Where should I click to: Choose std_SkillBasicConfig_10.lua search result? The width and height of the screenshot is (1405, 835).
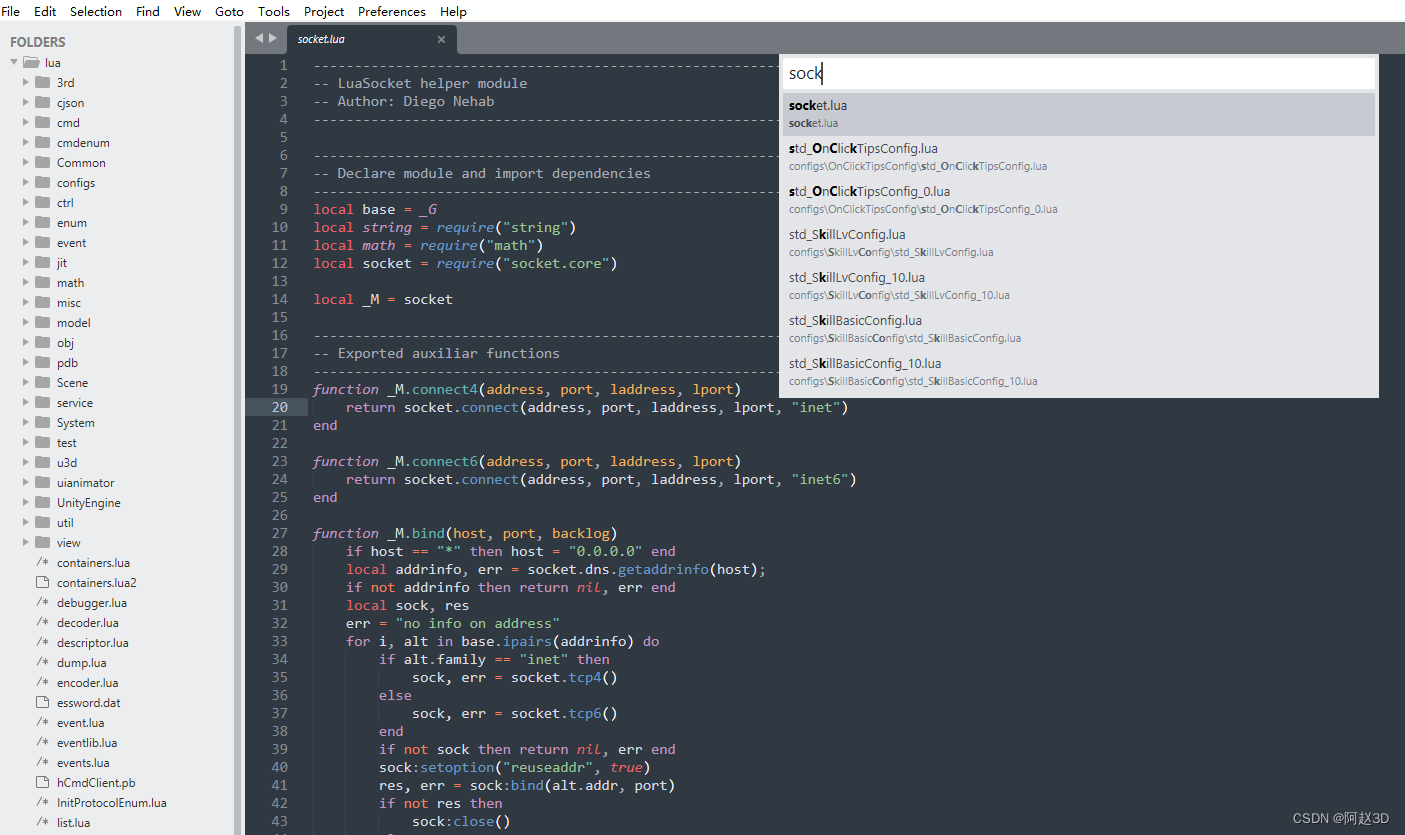tap(1079, 372)
